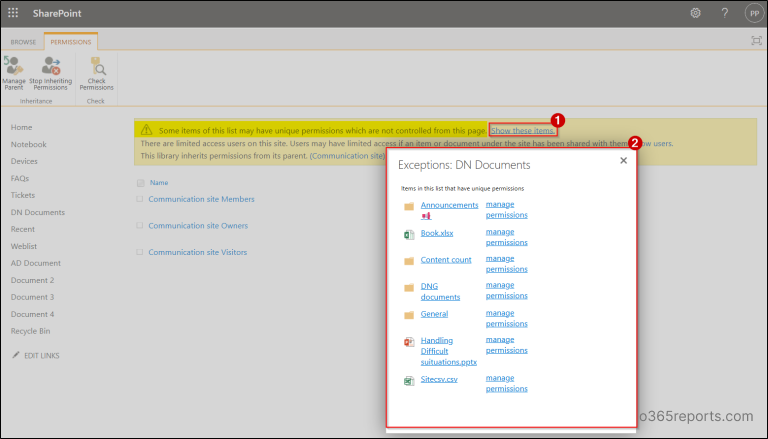Click manage permissions for Content count
The height and width of the screenshot is (439, 768).
[x=506, y=264]
